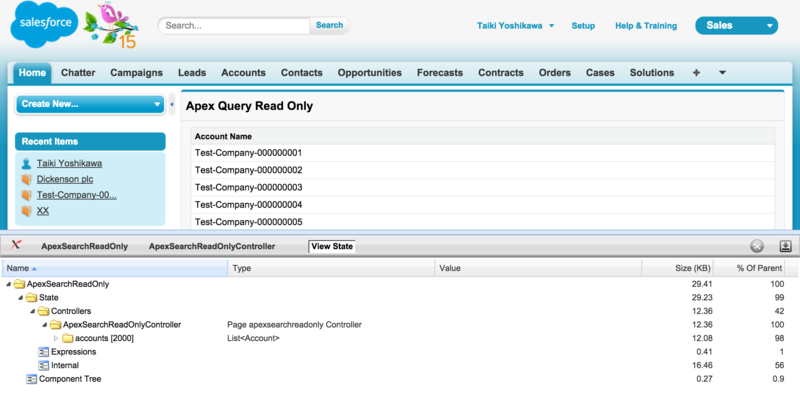
Task: Open the Opportunities tab
Action: click(x=369, y=73)
